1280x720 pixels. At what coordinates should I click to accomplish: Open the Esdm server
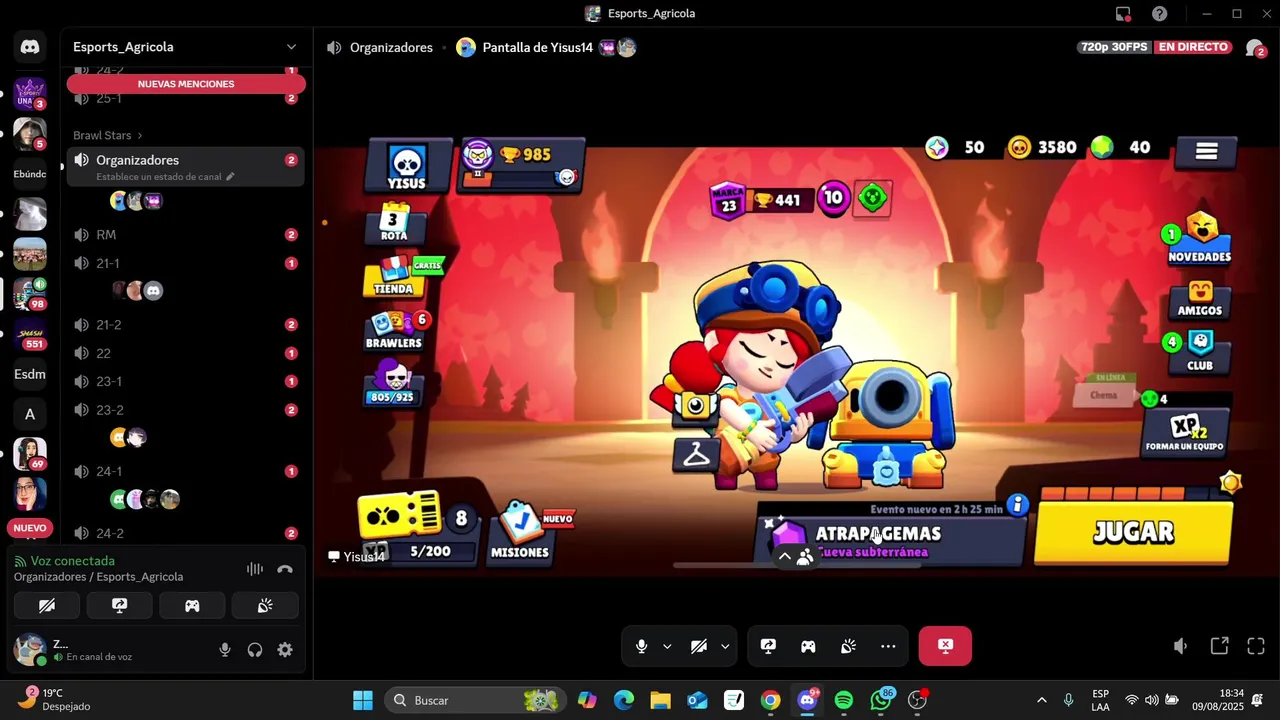point(30,374)
